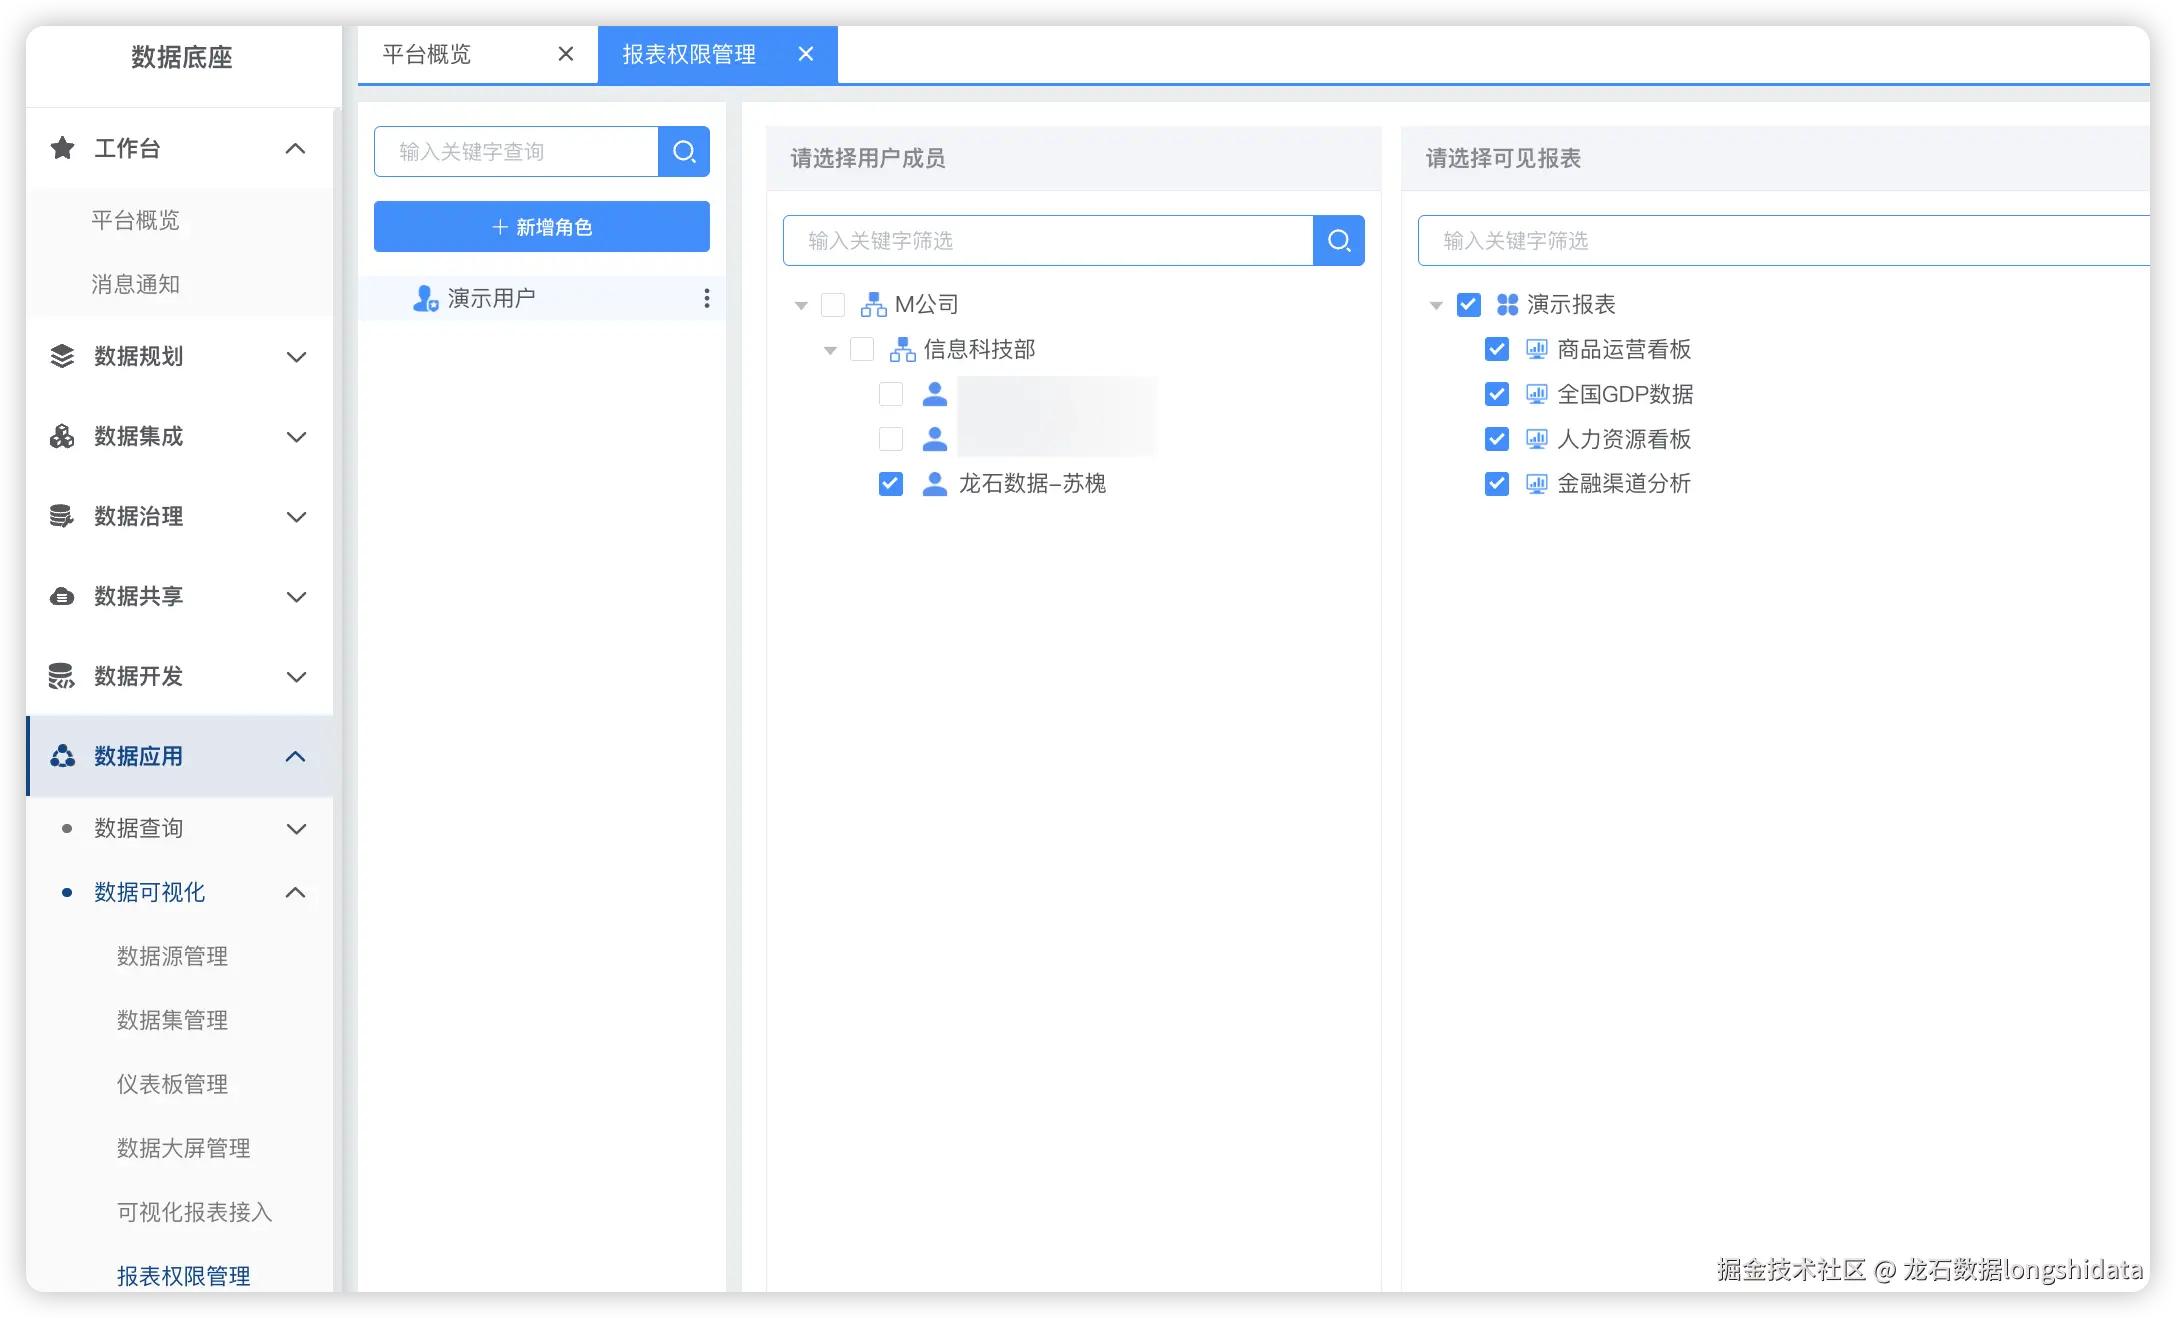The width and height of the screenshot is (2176, 1318).
Task: Open the 消息通知 sidebar link
Action: coord(135,284)
